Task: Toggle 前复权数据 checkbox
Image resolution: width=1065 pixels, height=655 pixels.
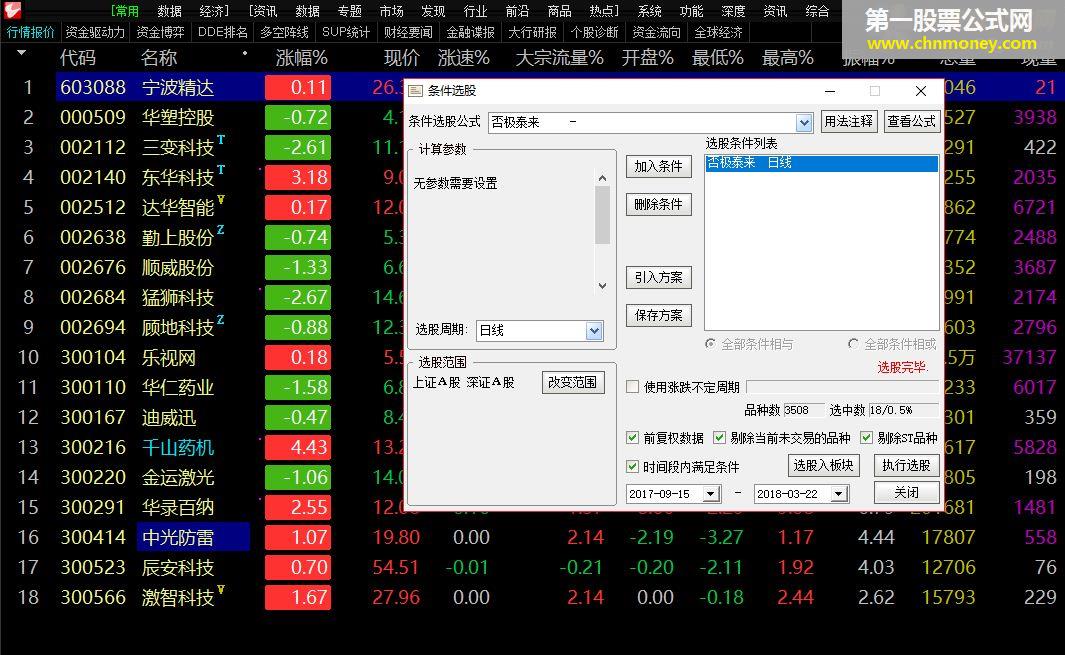Action: (x=632, y=438)
